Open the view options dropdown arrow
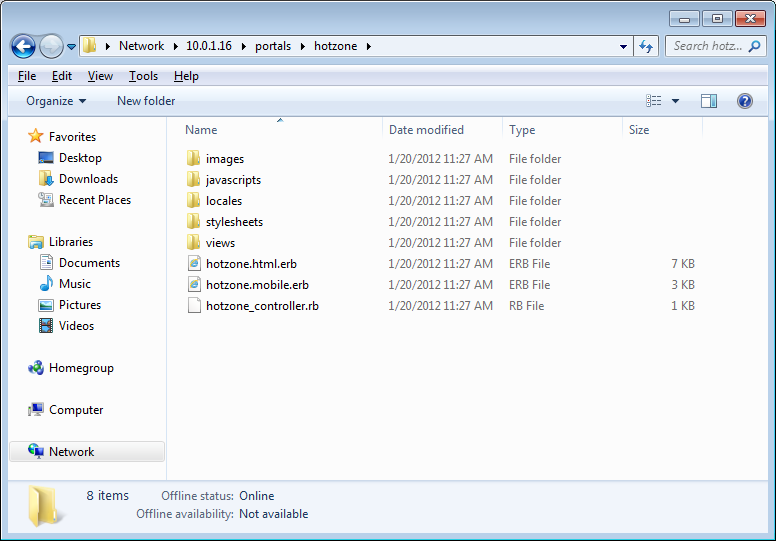This screenshot has width=776, height=541. [x=676, y=101]
